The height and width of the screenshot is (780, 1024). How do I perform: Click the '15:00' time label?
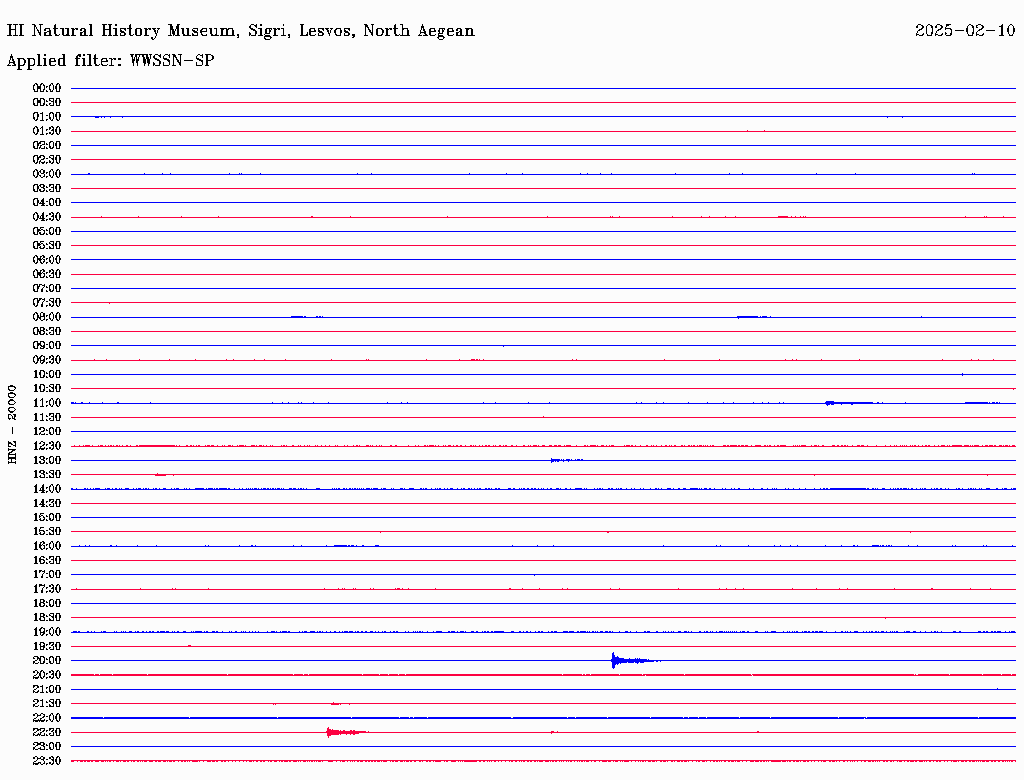click(47, 517)
